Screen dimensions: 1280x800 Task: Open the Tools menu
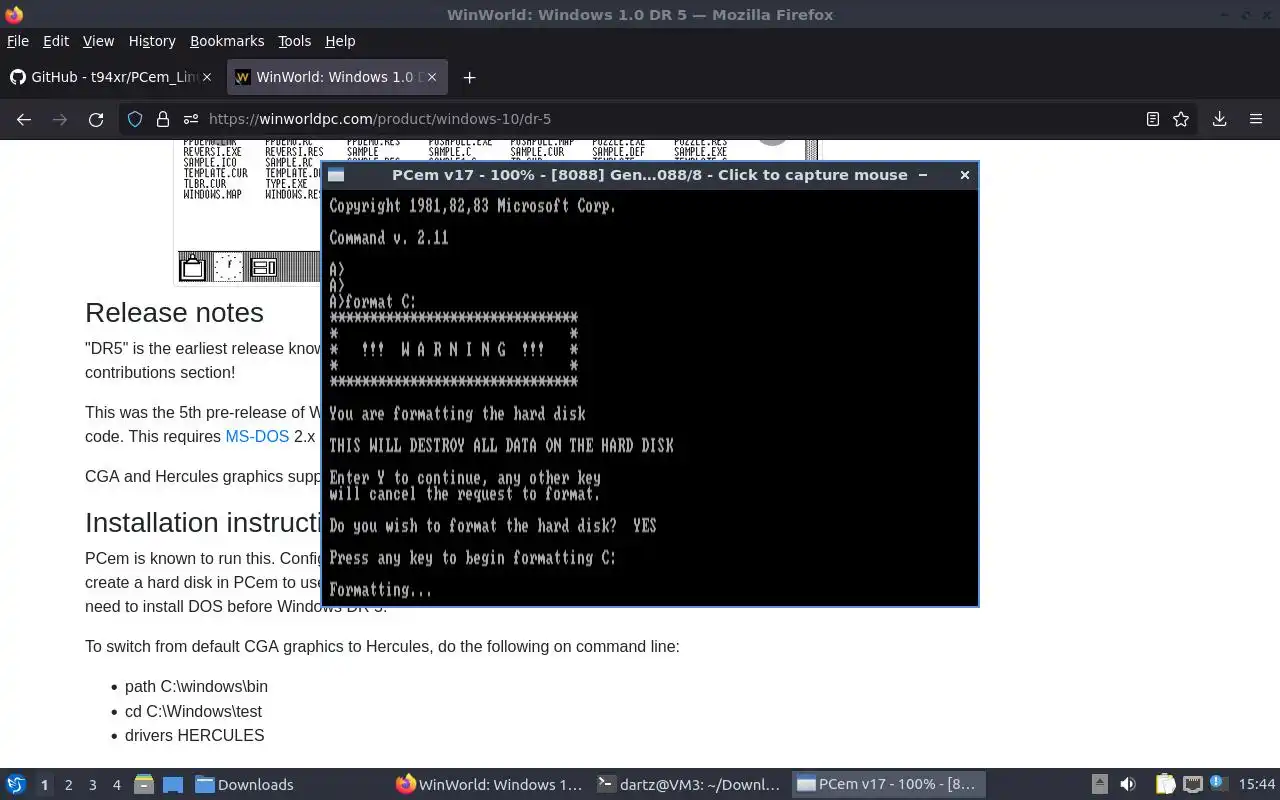[294, 41]
